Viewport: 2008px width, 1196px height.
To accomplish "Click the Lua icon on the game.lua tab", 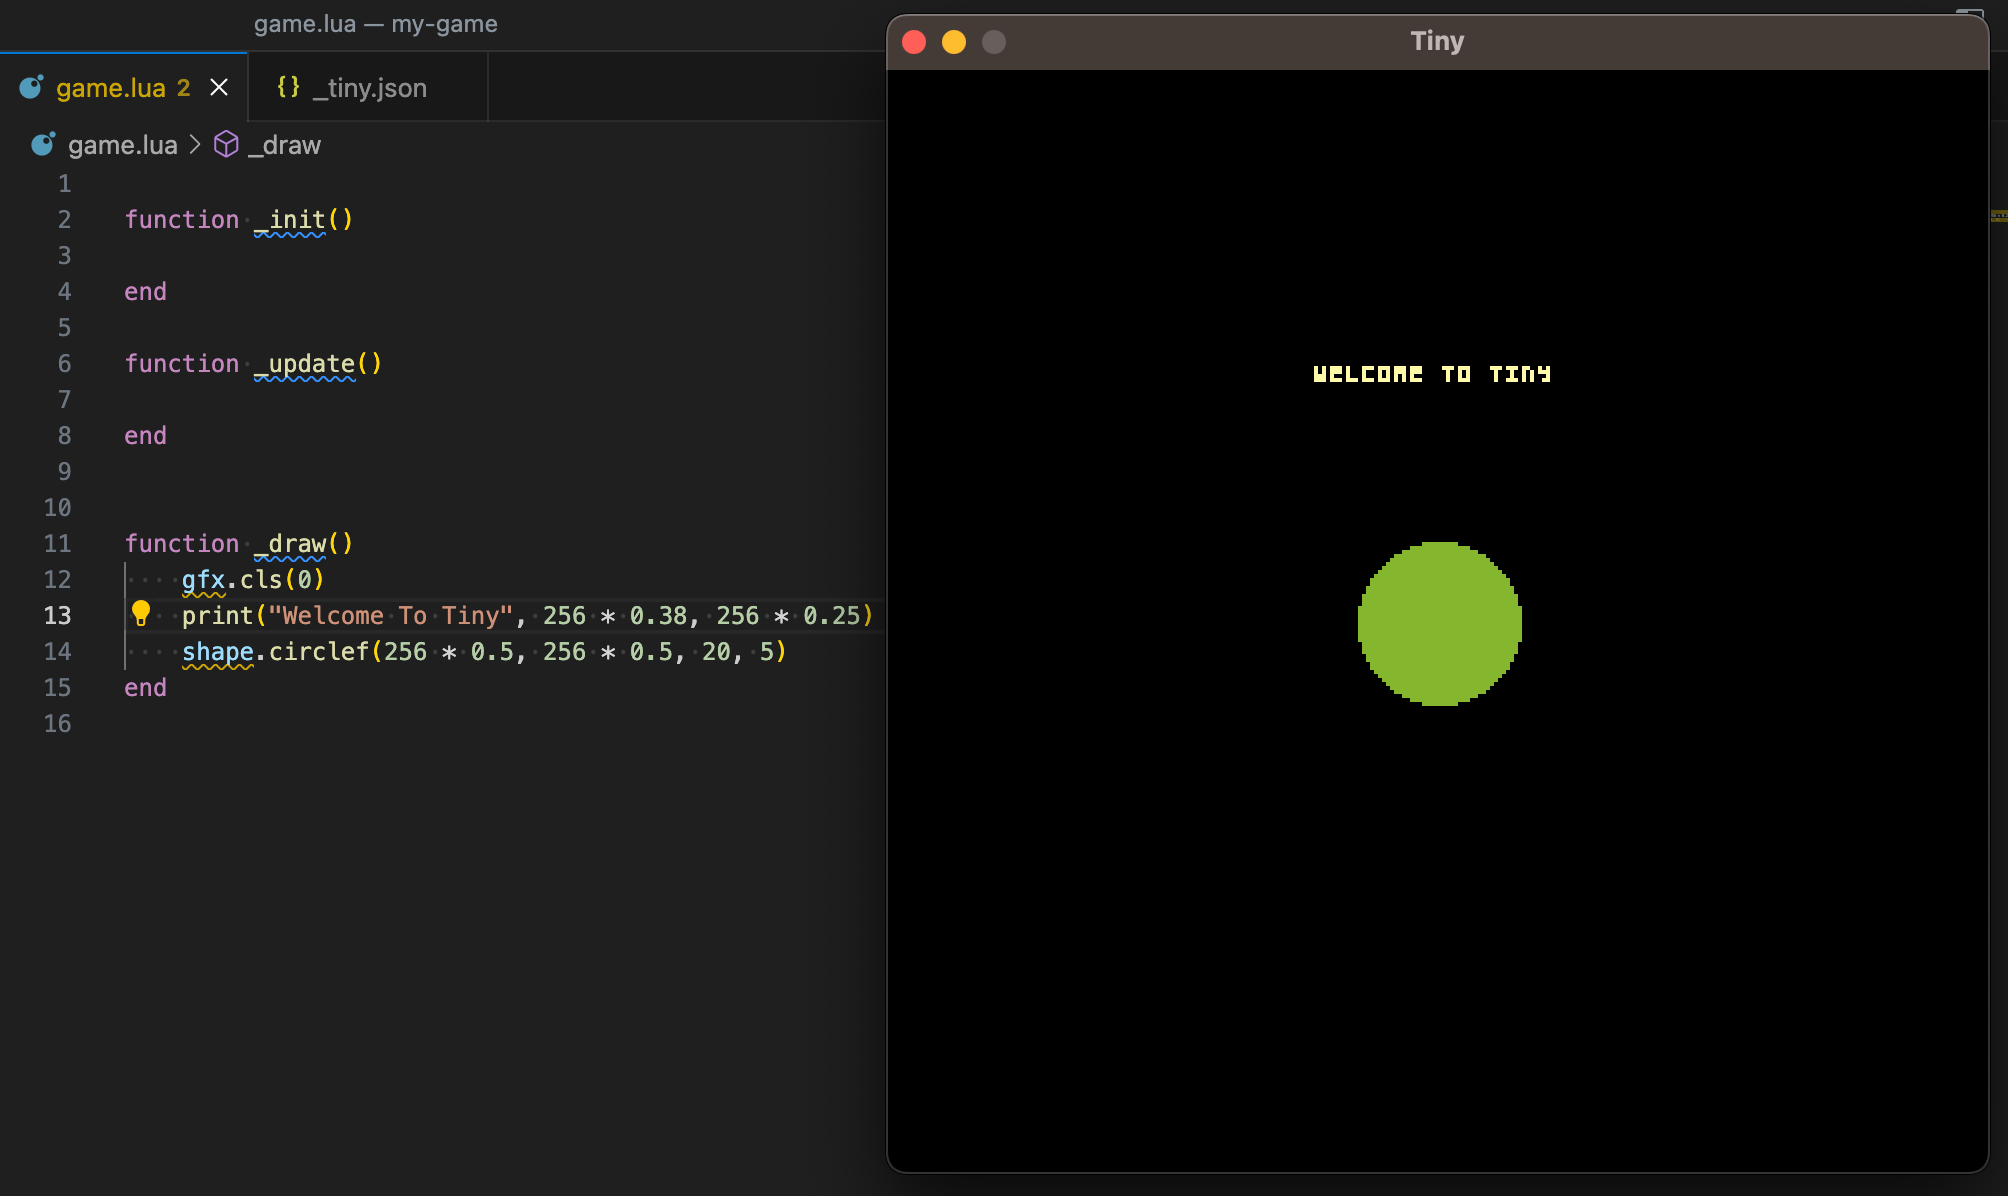I will coord(30,87).
